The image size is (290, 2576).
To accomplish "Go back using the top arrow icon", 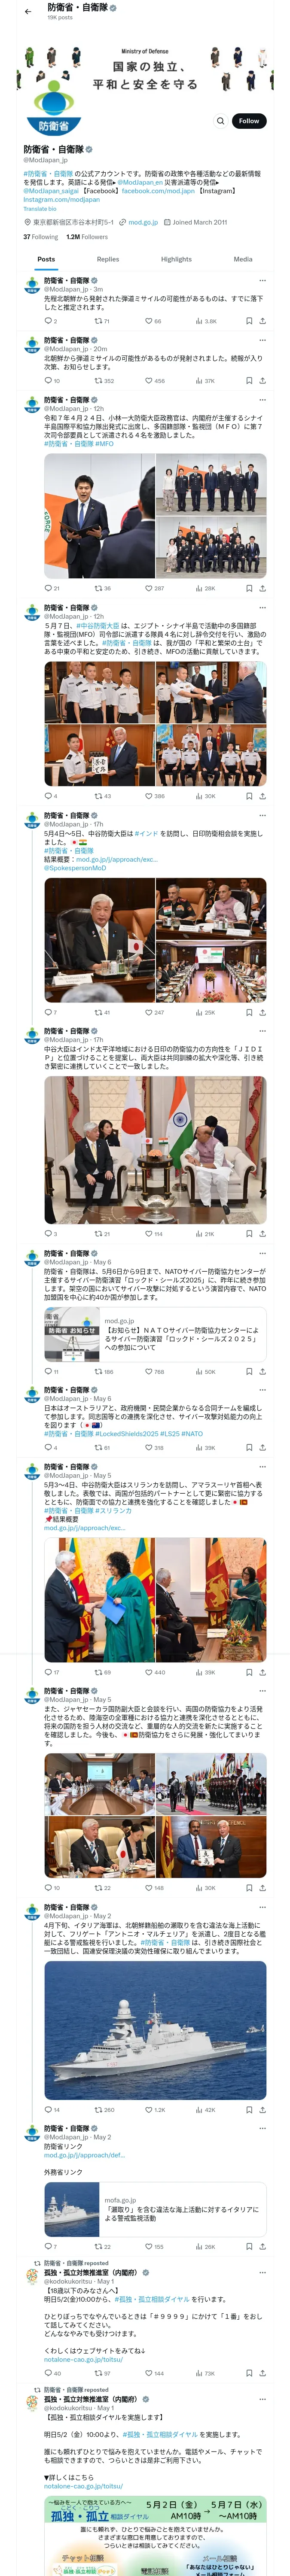I will pyautogui.click(x=28, y=12).
